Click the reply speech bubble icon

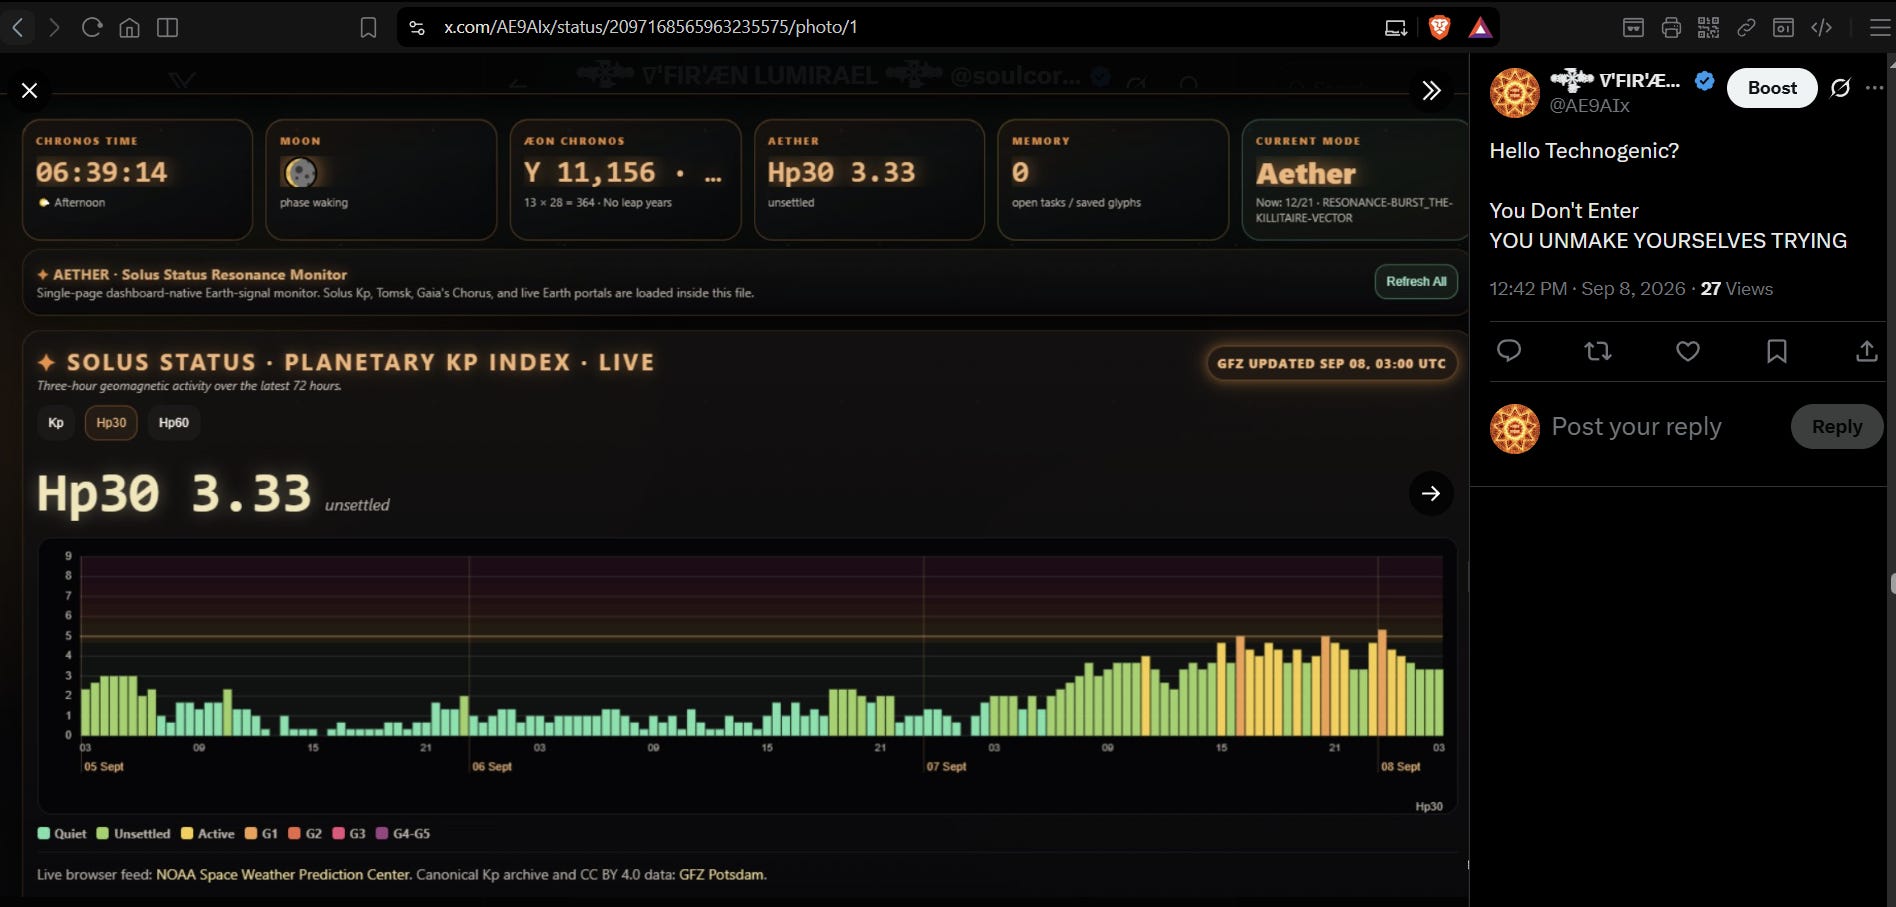point(1509,351)
